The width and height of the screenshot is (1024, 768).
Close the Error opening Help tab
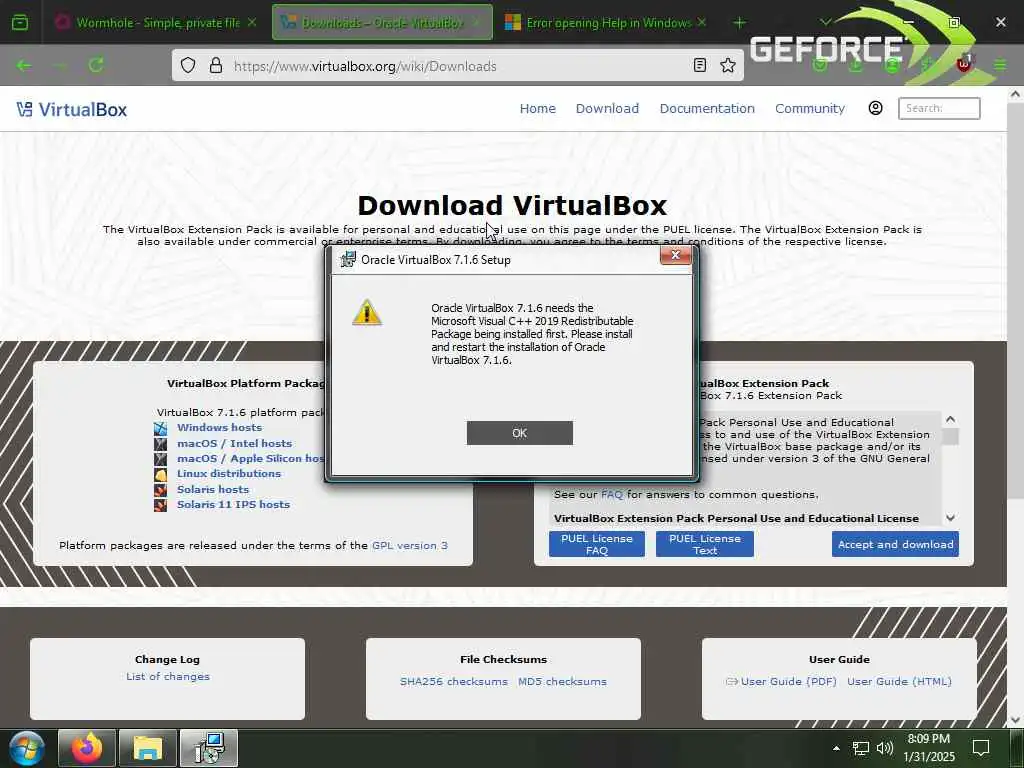[701, 23]
